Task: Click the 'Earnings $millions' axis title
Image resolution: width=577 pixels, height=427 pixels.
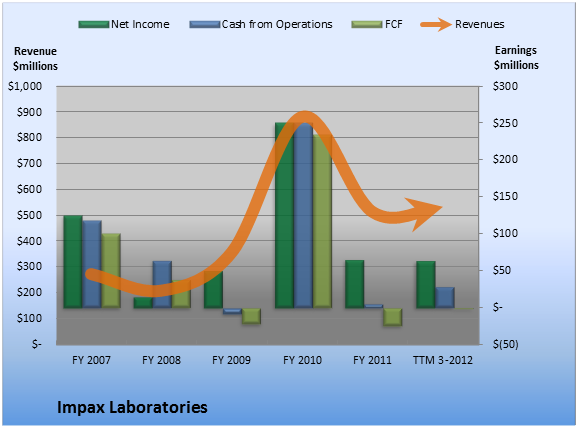Action: [x=516, y=58]
